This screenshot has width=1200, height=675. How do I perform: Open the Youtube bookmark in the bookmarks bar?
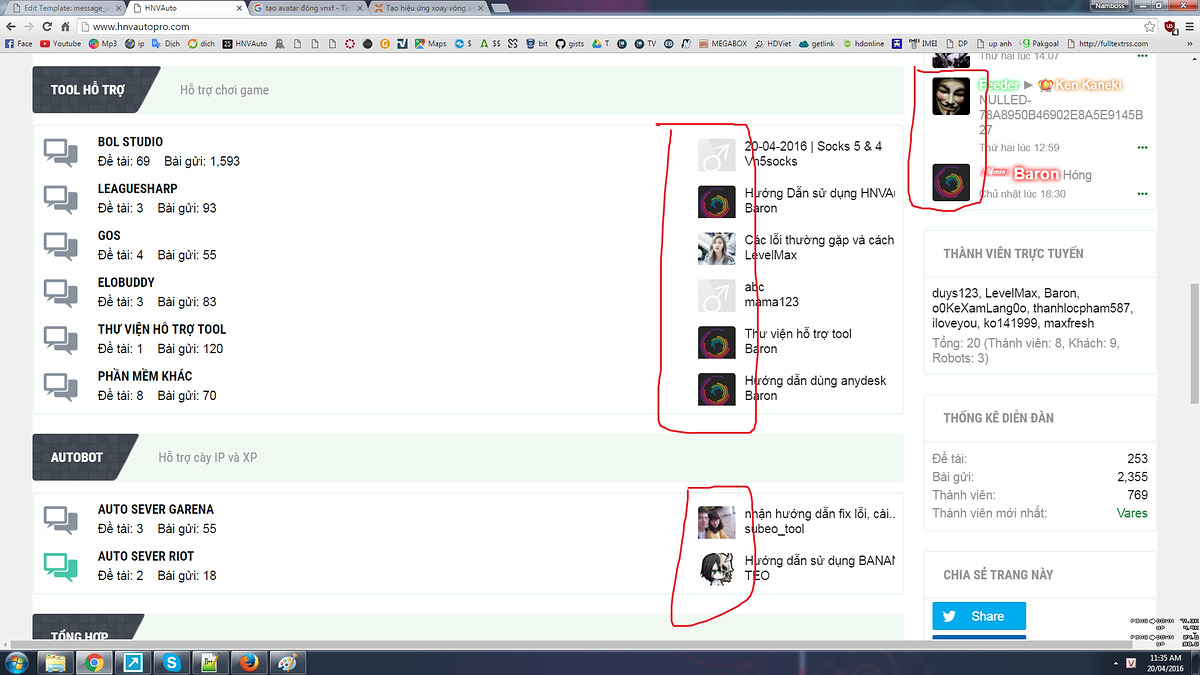coord(60,44)
